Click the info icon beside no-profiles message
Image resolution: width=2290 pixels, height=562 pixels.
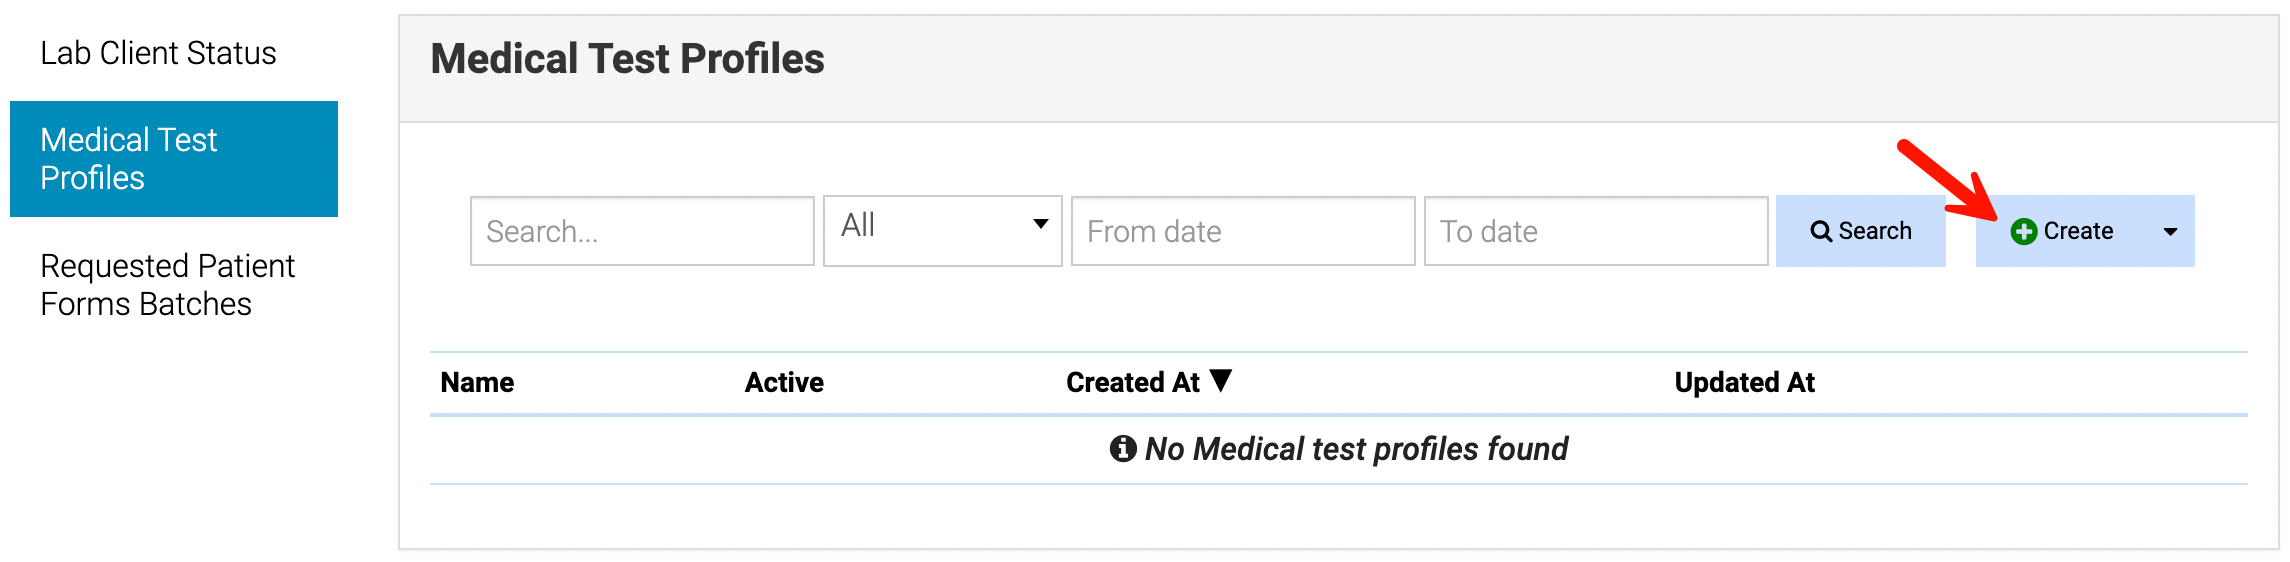(x=1123, y=449)
